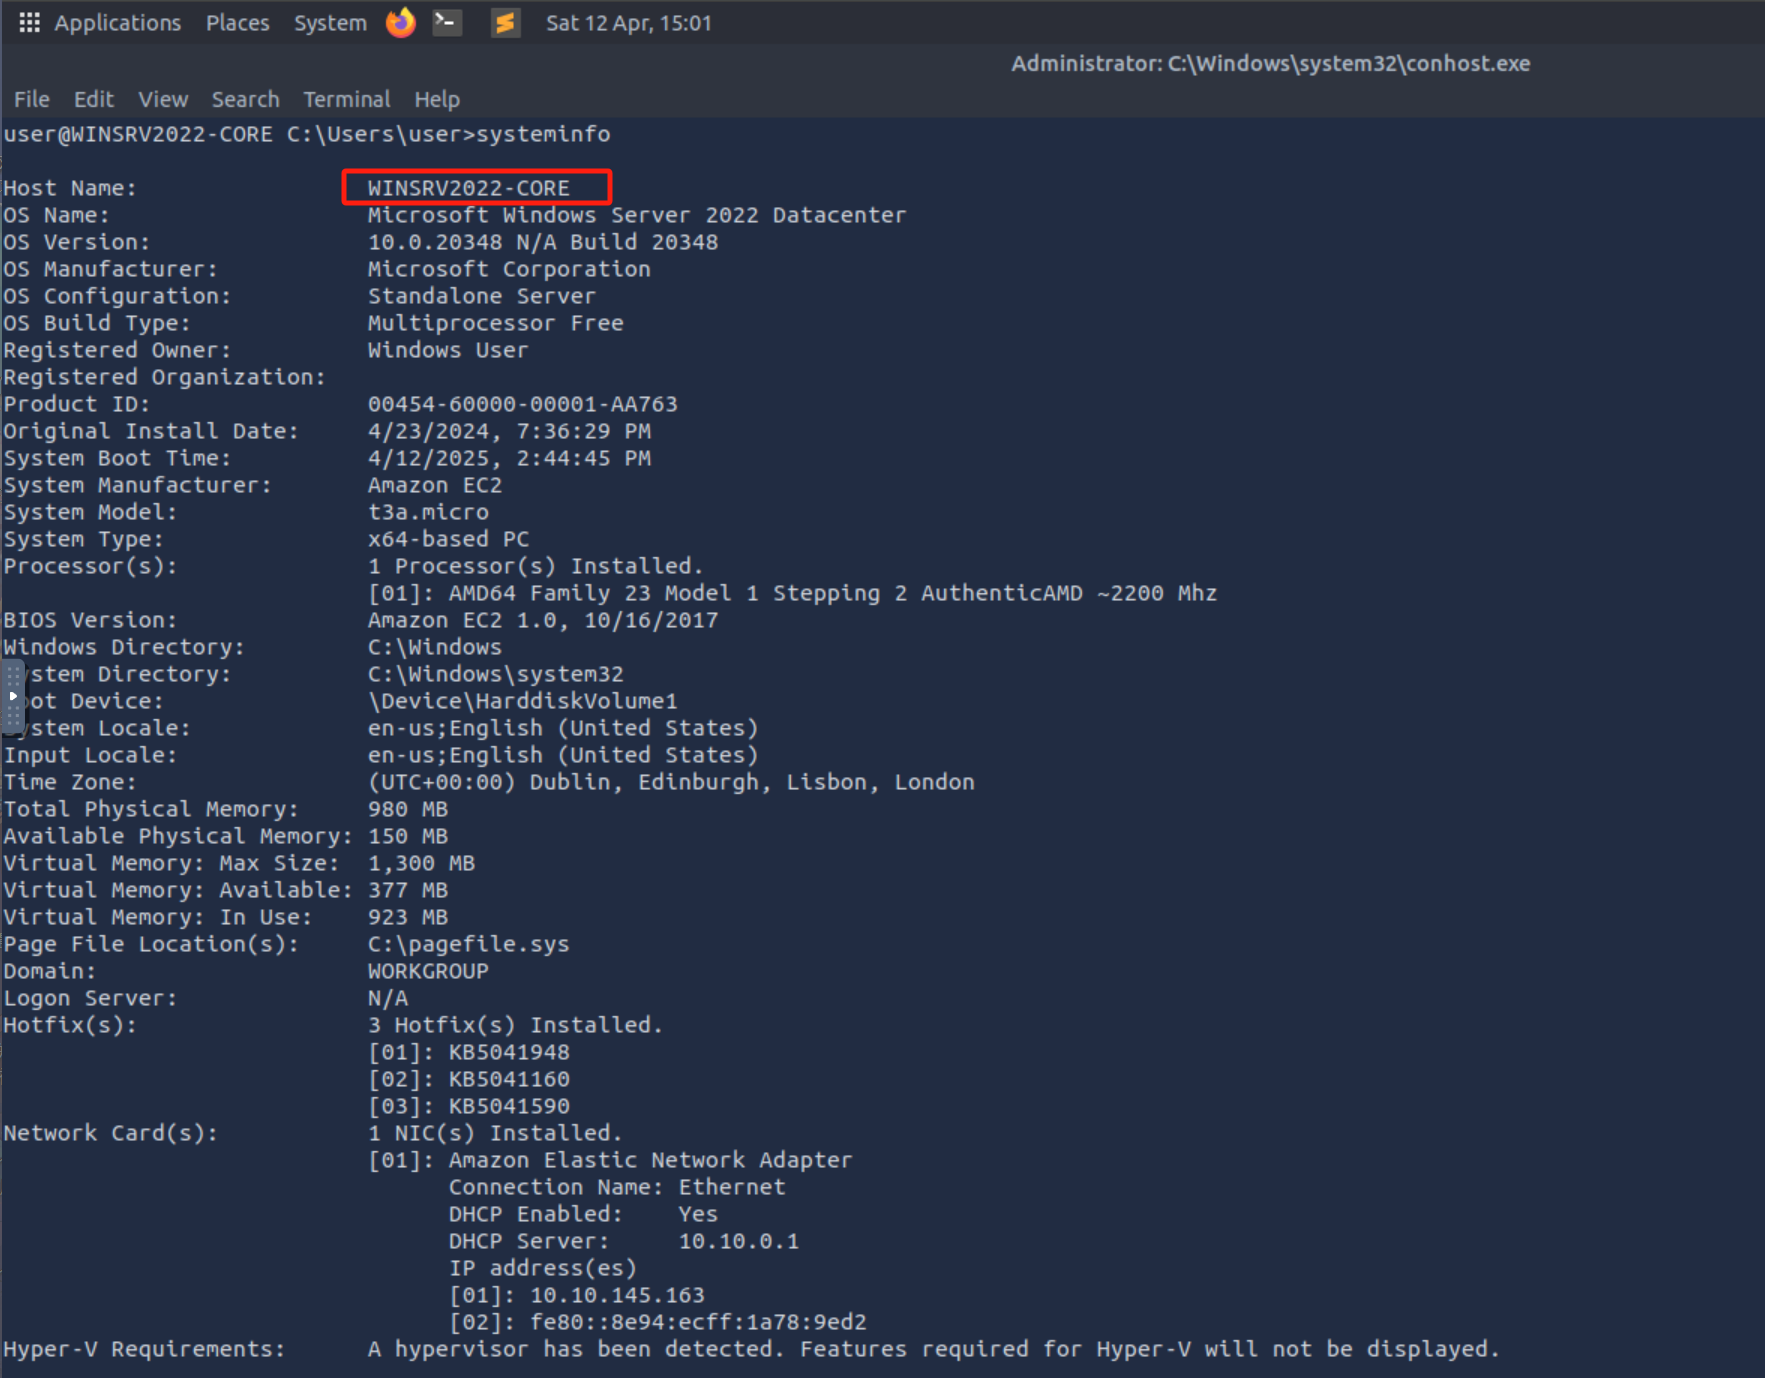Image resolution: width=1765 pixels, height=1378 pixels.
Task: Click the systeminfo command prompt line
Action: click(306, 134)
